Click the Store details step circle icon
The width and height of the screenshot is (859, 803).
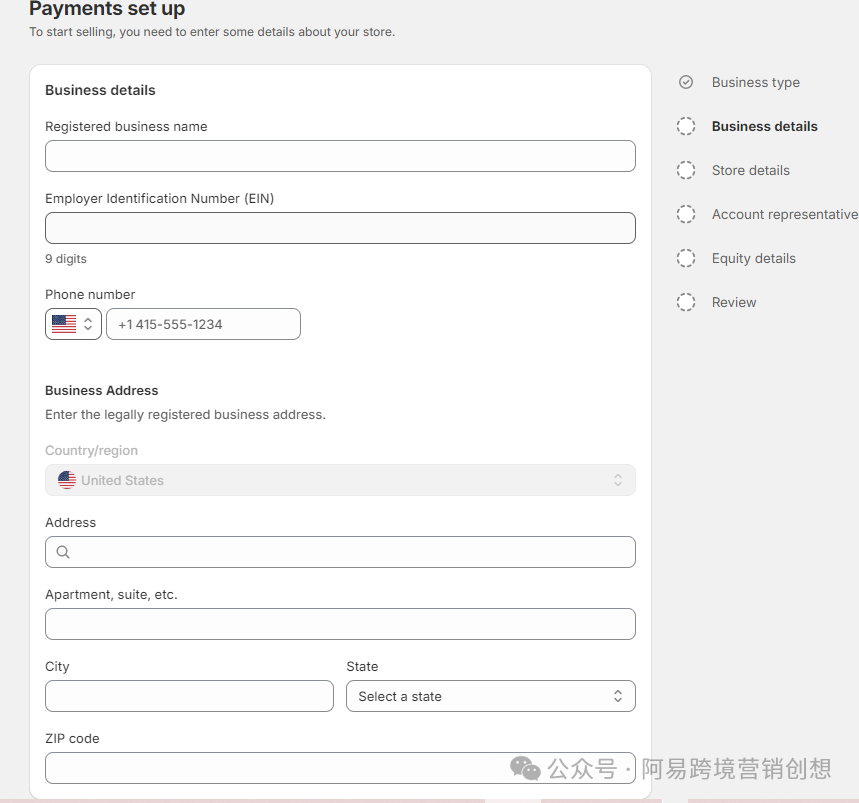(x=686, y=171)
